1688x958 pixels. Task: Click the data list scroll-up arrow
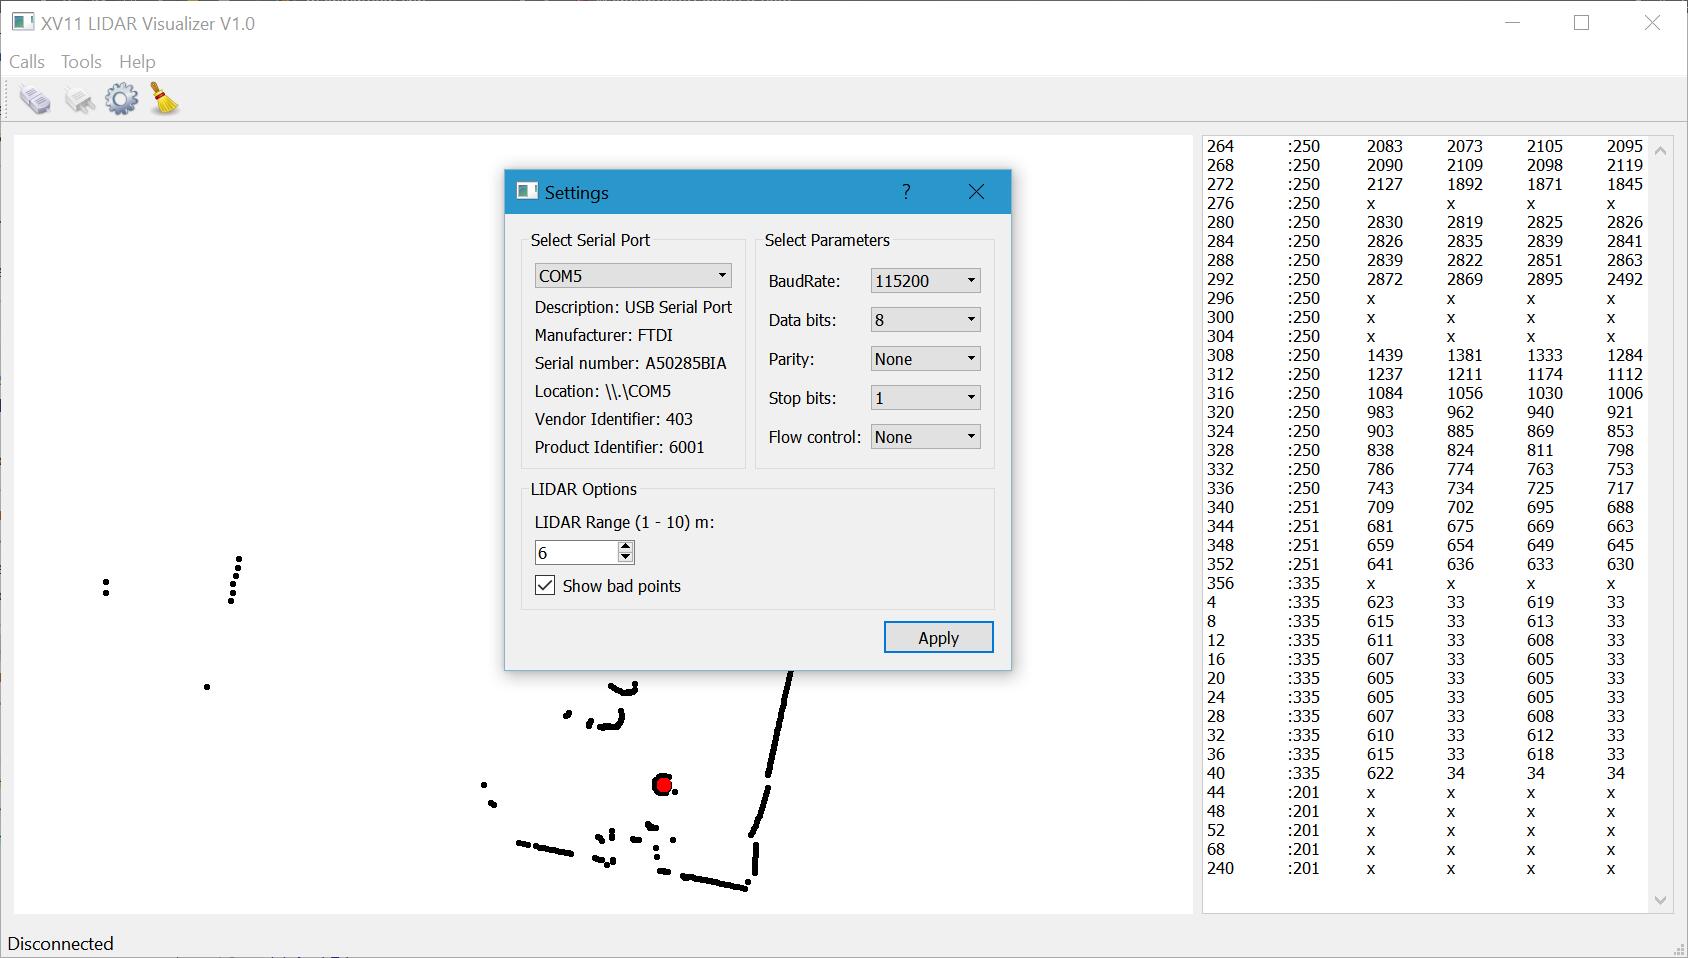1660,151
